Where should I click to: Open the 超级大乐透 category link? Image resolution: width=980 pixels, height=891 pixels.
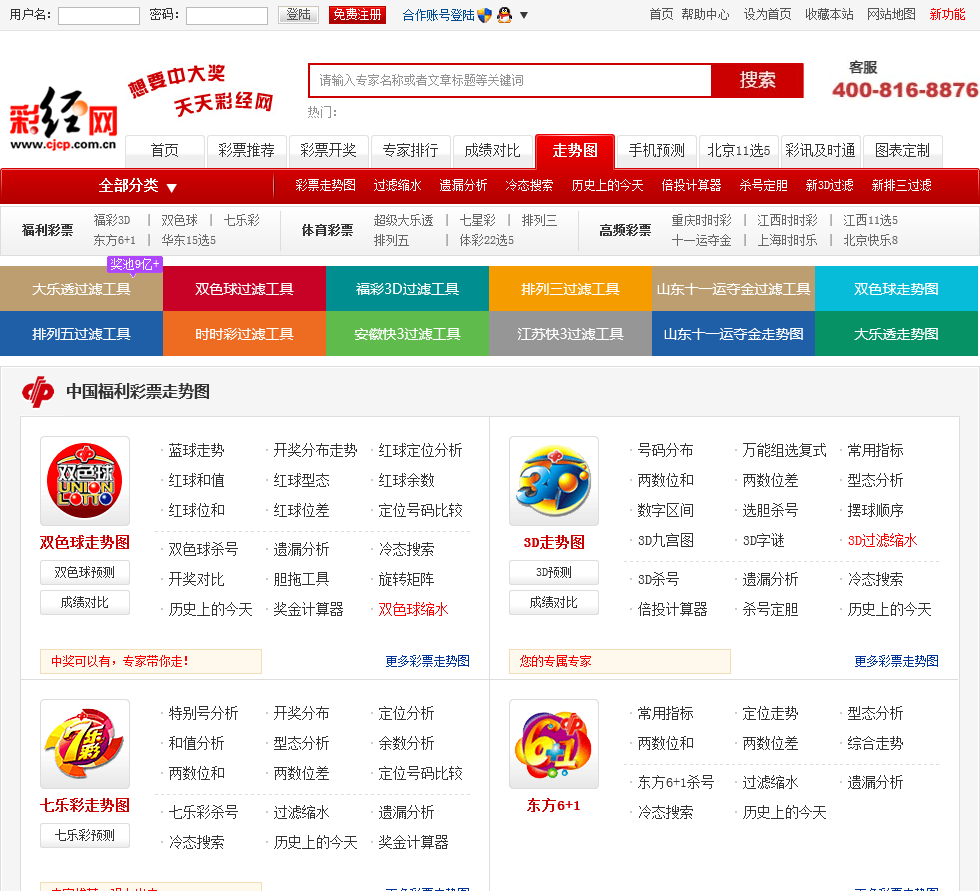403,221
